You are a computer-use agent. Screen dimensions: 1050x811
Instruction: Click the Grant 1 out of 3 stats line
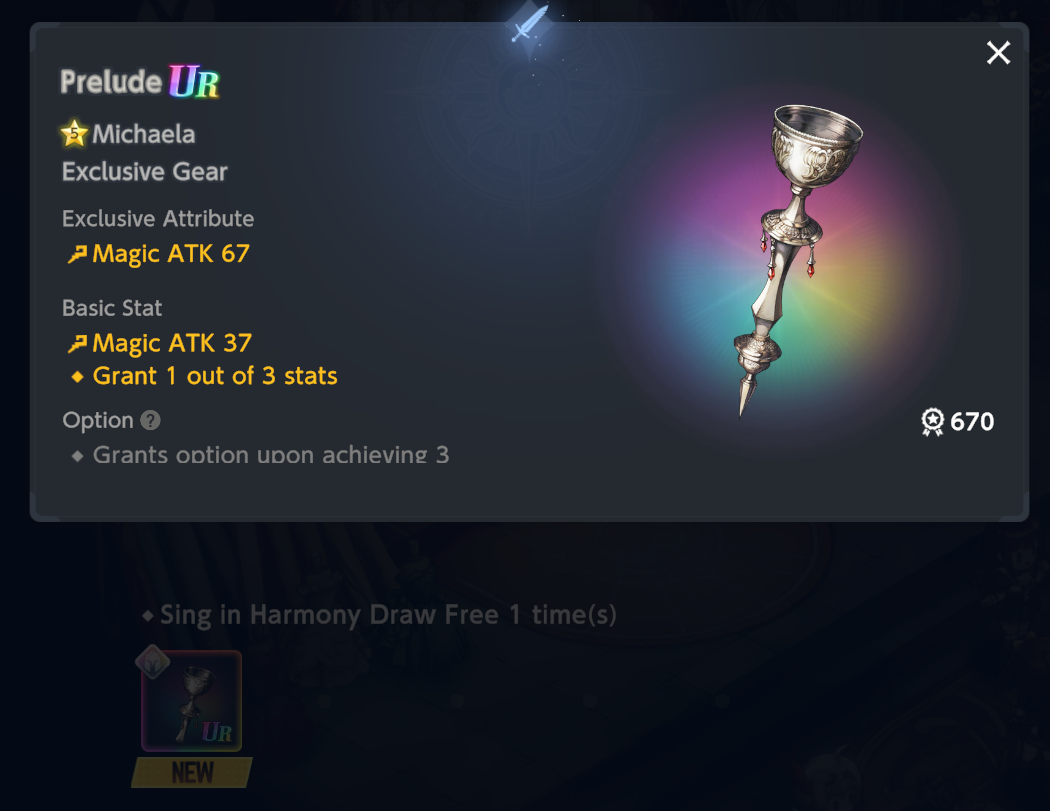tap(204, 376)
